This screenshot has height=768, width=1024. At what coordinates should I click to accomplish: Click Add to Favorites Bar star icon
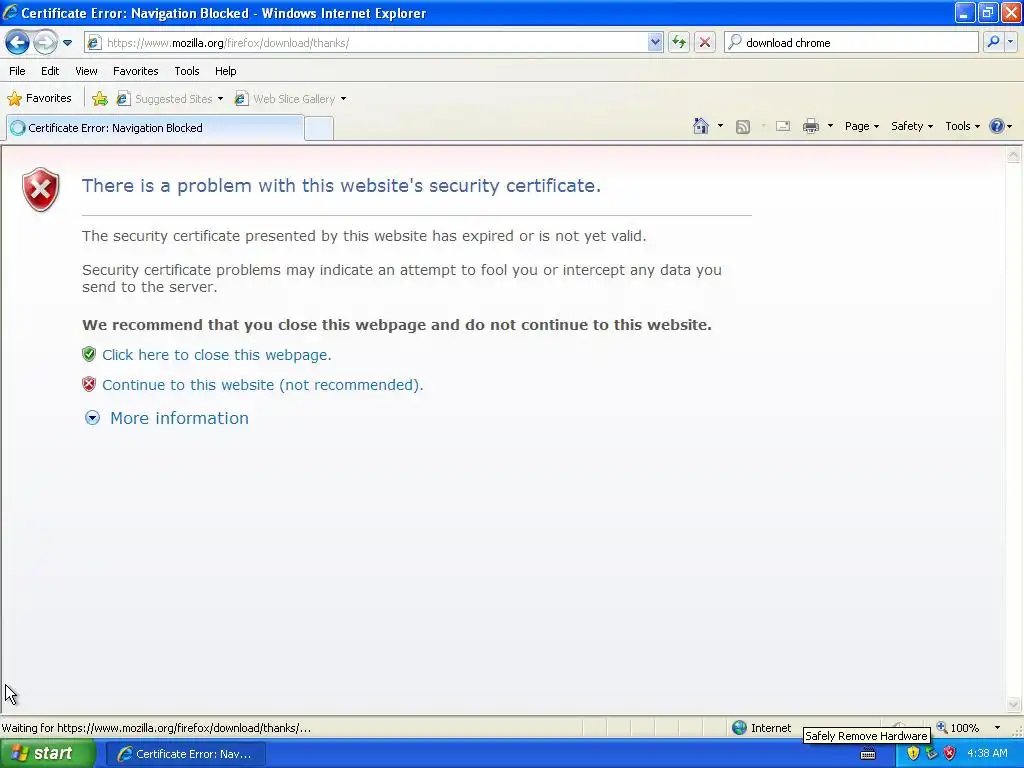[100, 99]
